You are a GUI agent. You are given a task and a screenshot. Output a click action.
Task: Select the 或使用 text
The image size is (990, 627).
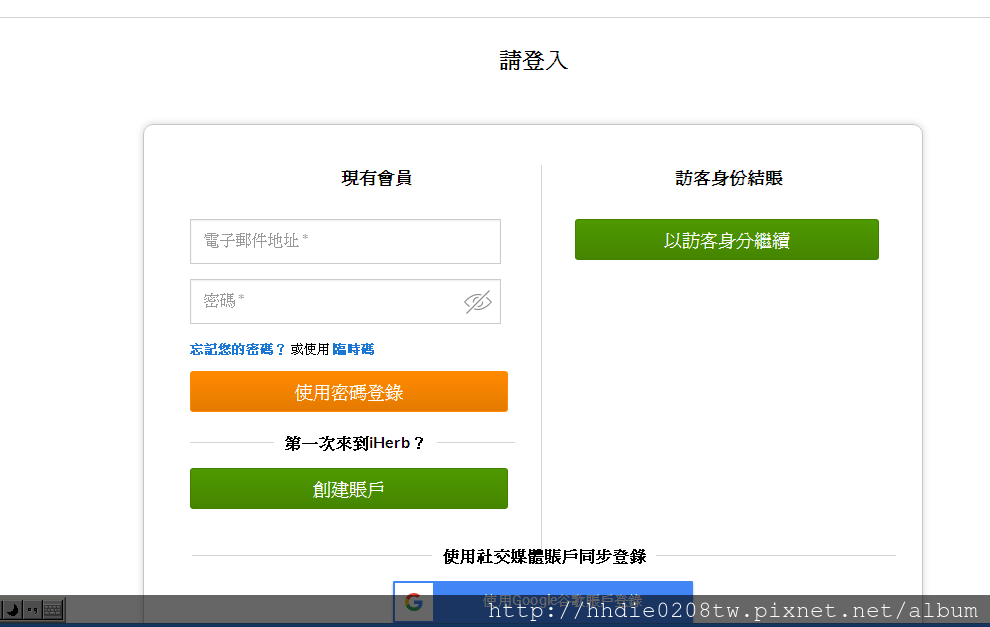[310, 349]
